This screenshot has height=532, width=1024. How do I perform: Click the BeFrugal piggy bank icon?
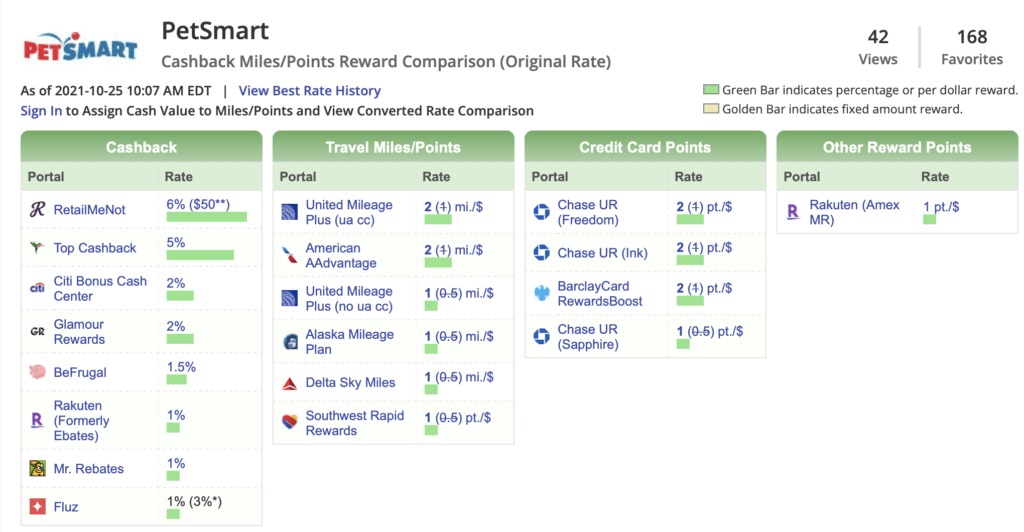click(x=37, y=372)
